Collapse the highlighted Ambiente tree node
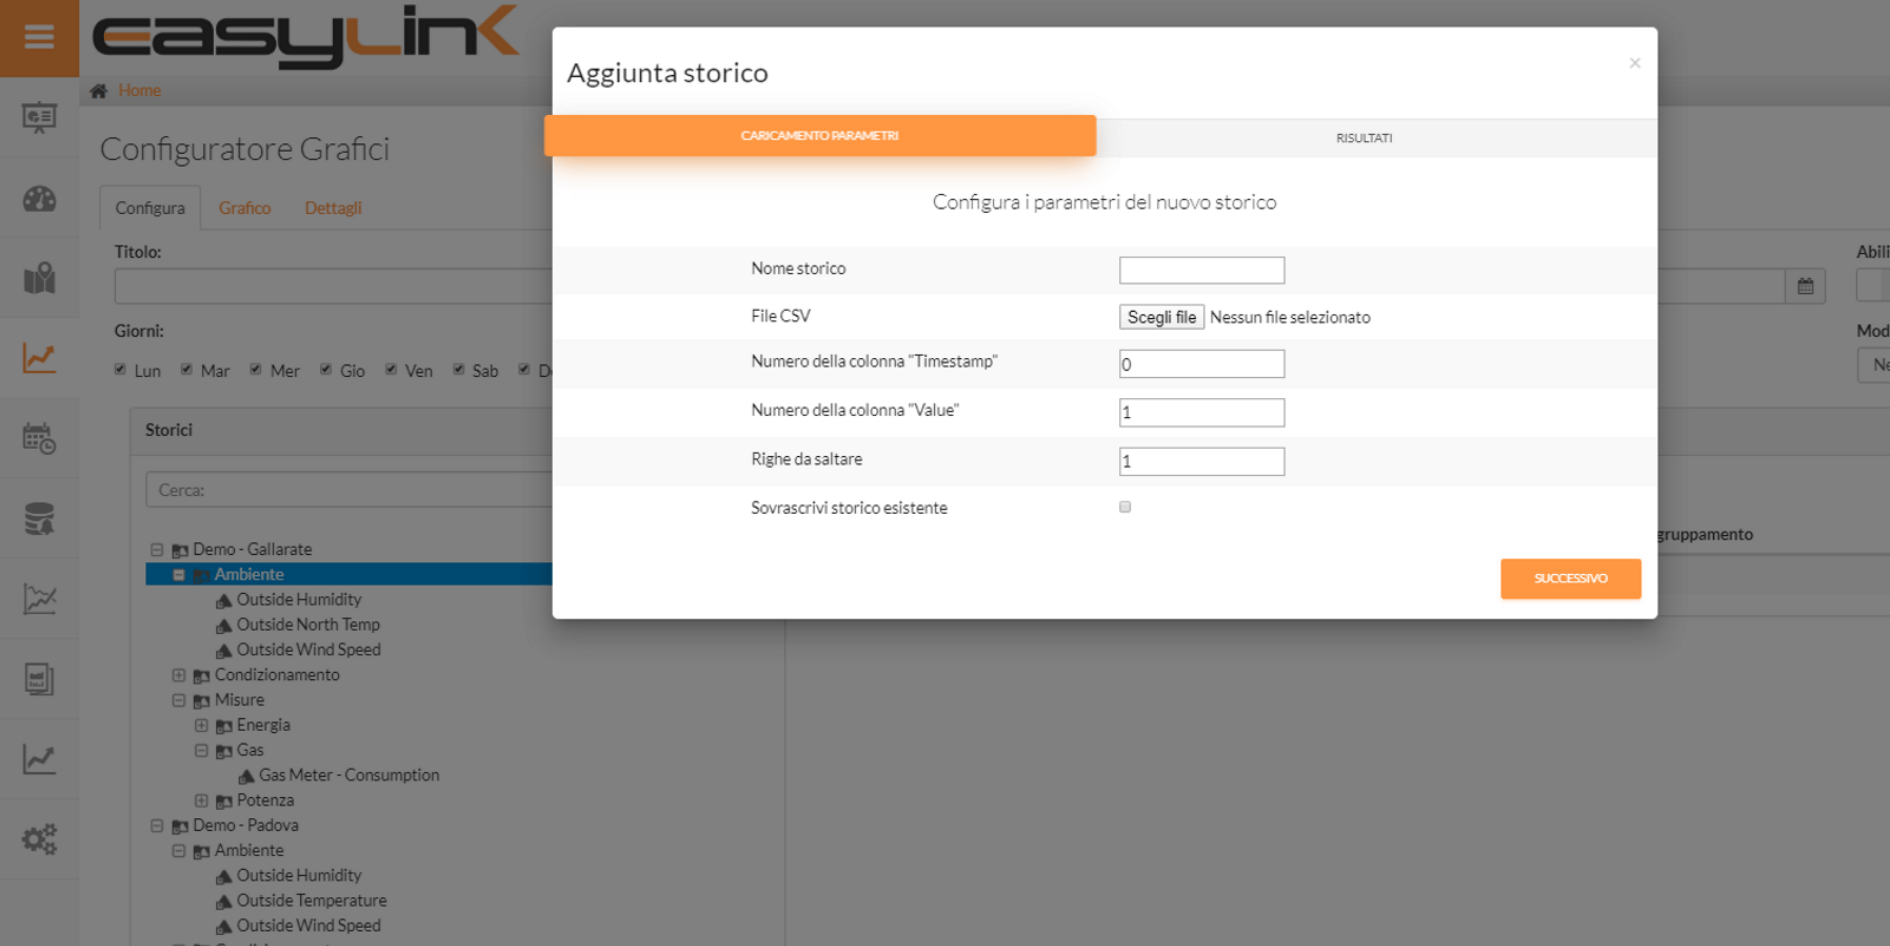 coord(179,575)
